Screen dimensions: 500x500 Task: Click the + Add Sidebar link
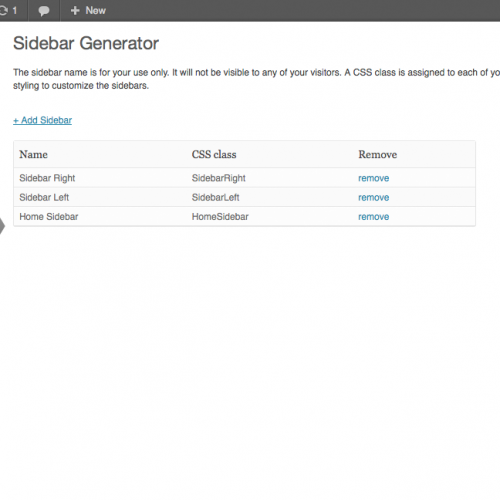(42, 120)
